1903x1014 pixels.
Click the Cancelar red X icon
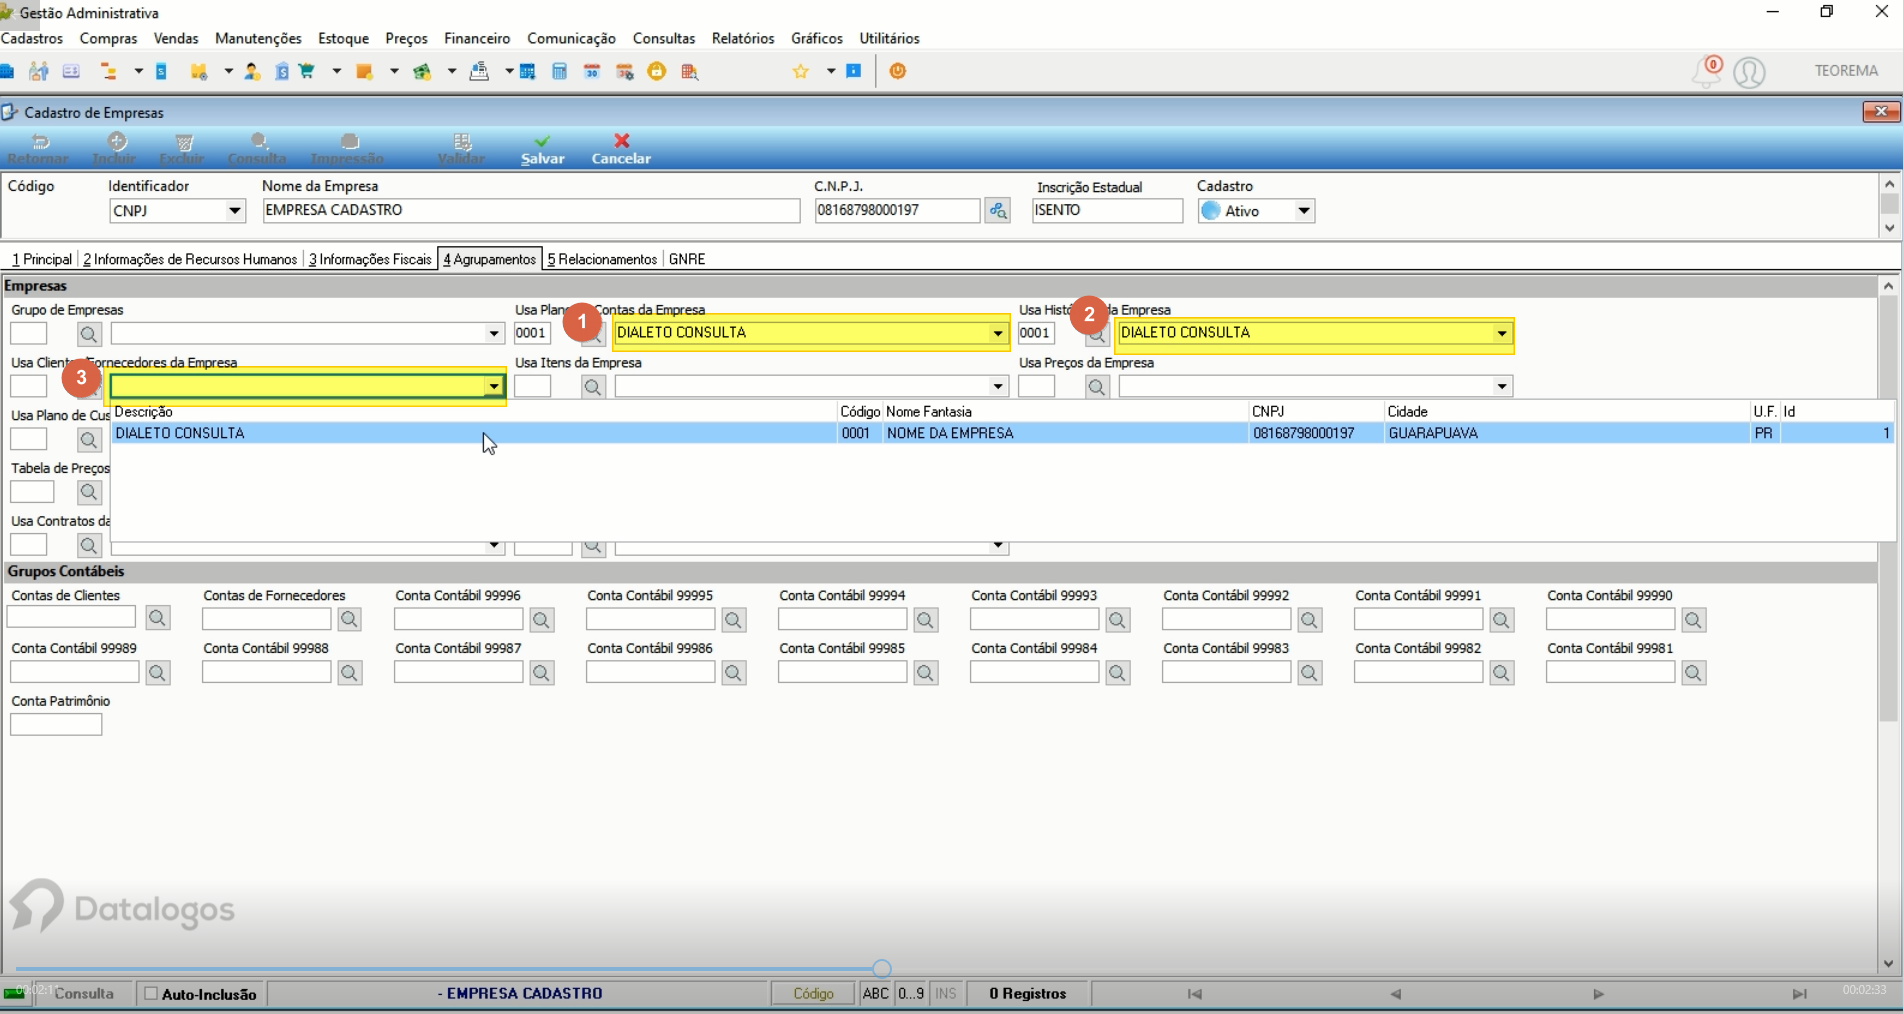coord(622,141)
